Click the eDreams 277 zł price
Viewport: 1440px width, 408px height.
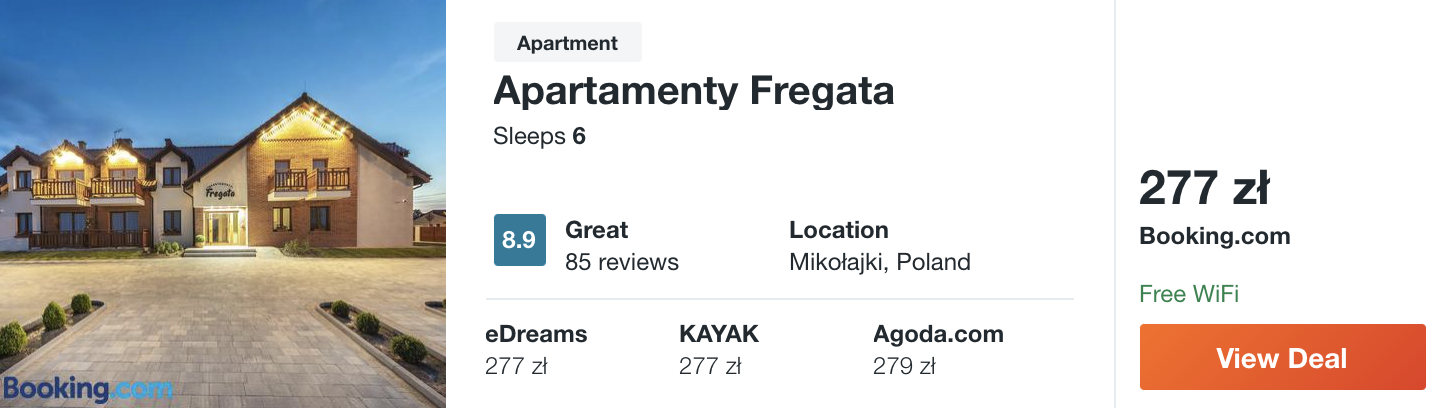(516, 367)
